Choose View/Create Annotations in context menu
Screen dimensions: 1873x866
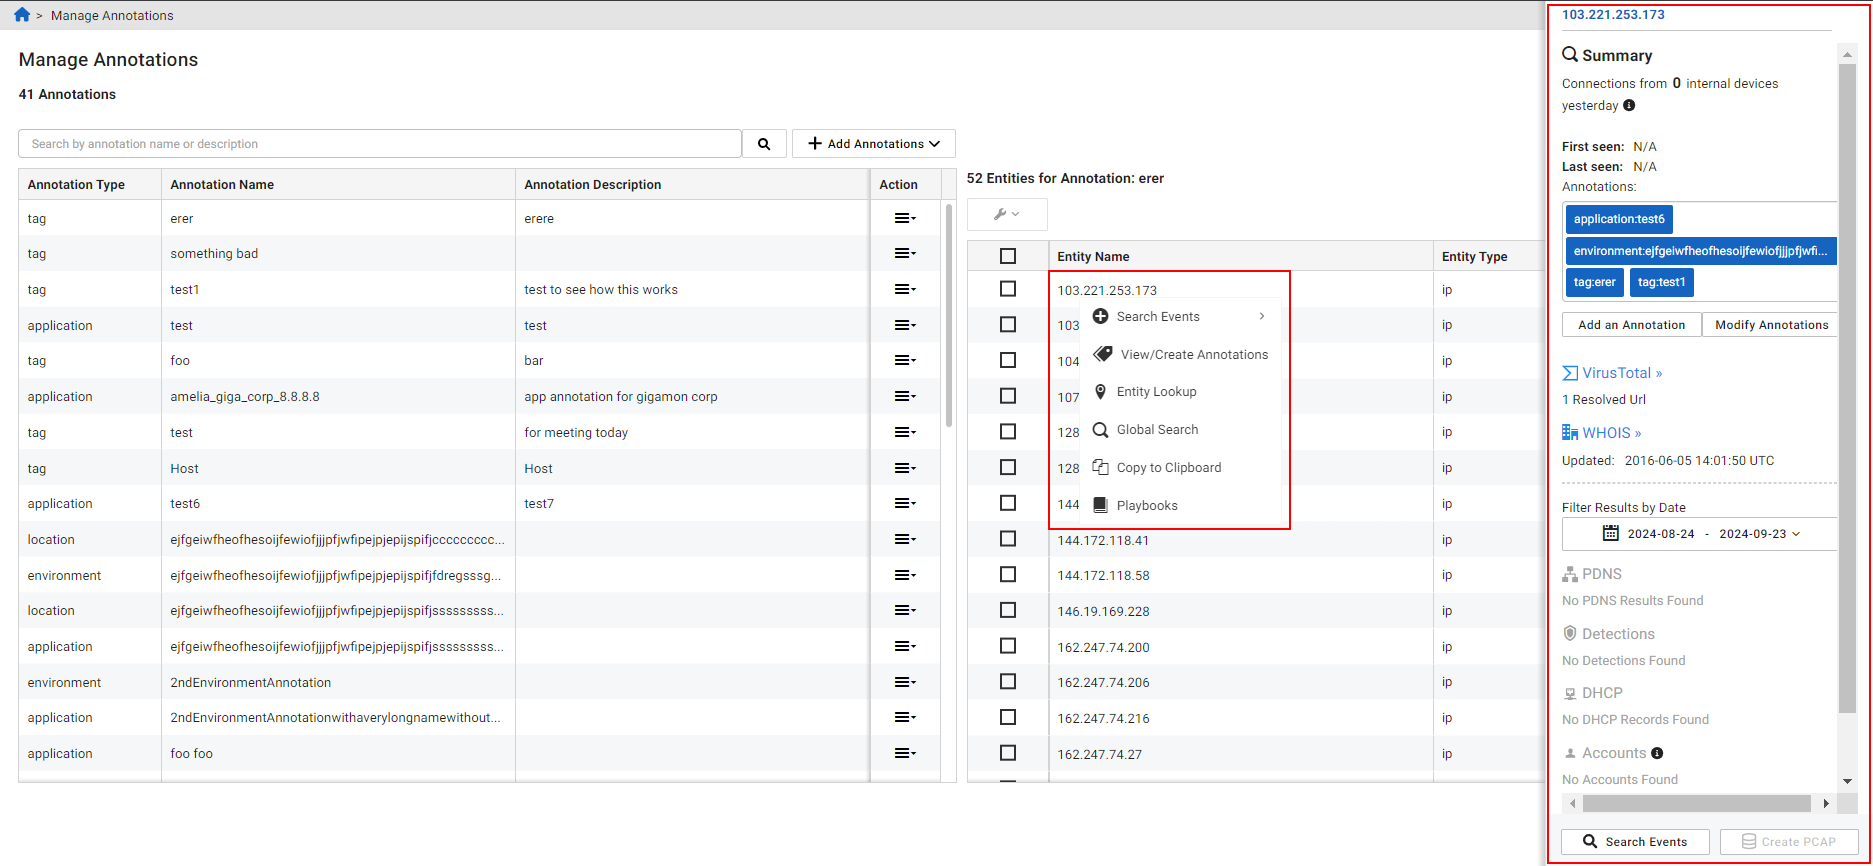pyautogui.click(x=1180, y=355)
